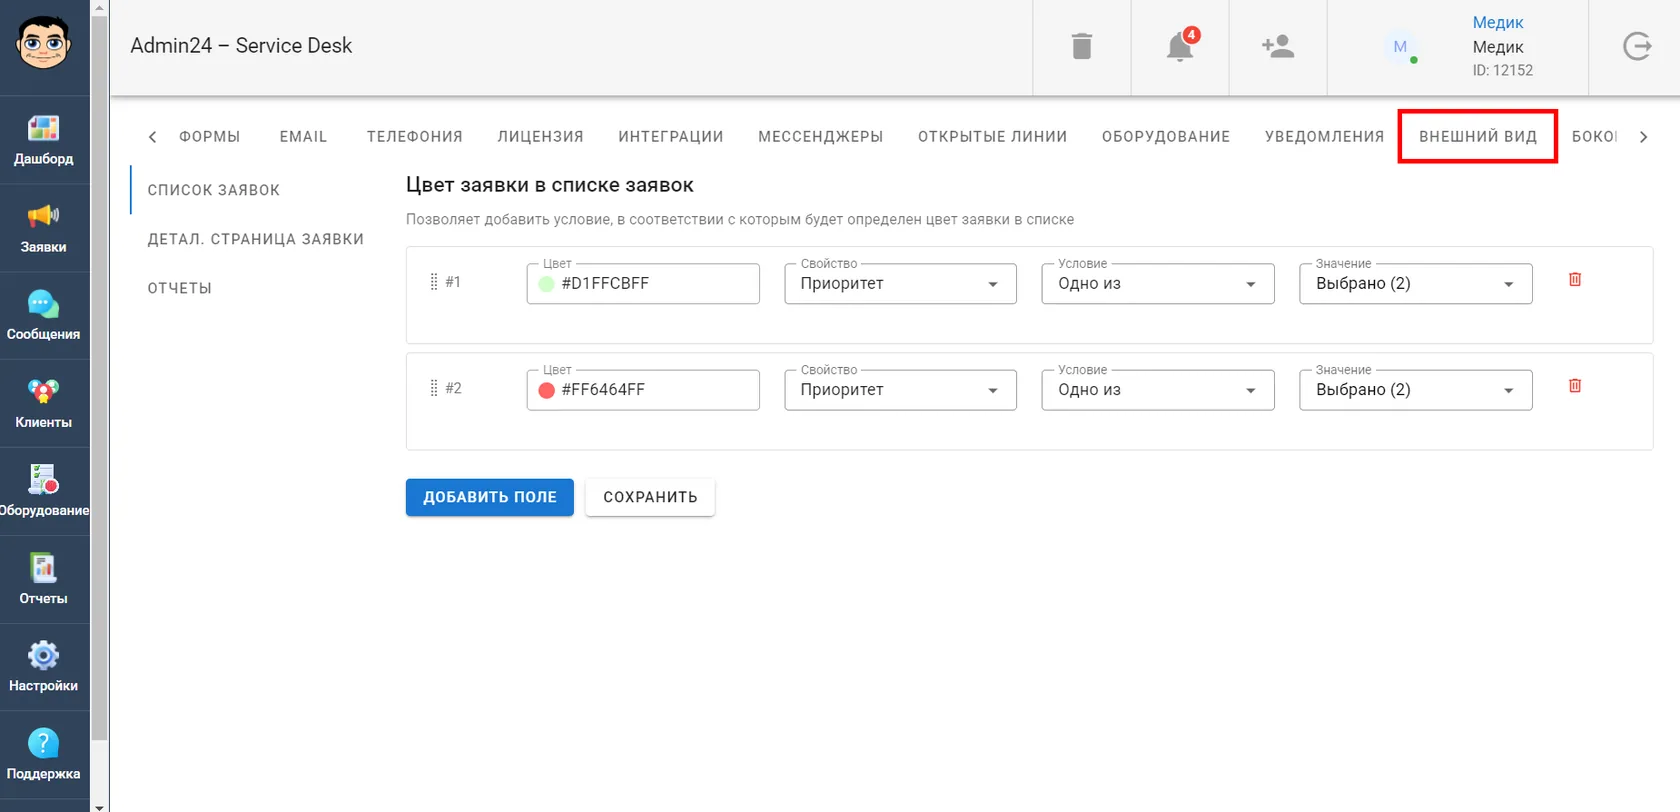Click the Добавить поле button
This screenshot has width=1680, height=812.
(x=490, y=497)
